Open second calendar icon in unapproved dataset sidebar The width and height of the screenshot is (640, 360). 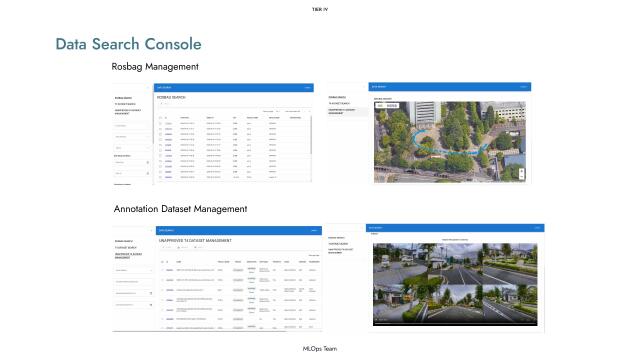point(151,304)
